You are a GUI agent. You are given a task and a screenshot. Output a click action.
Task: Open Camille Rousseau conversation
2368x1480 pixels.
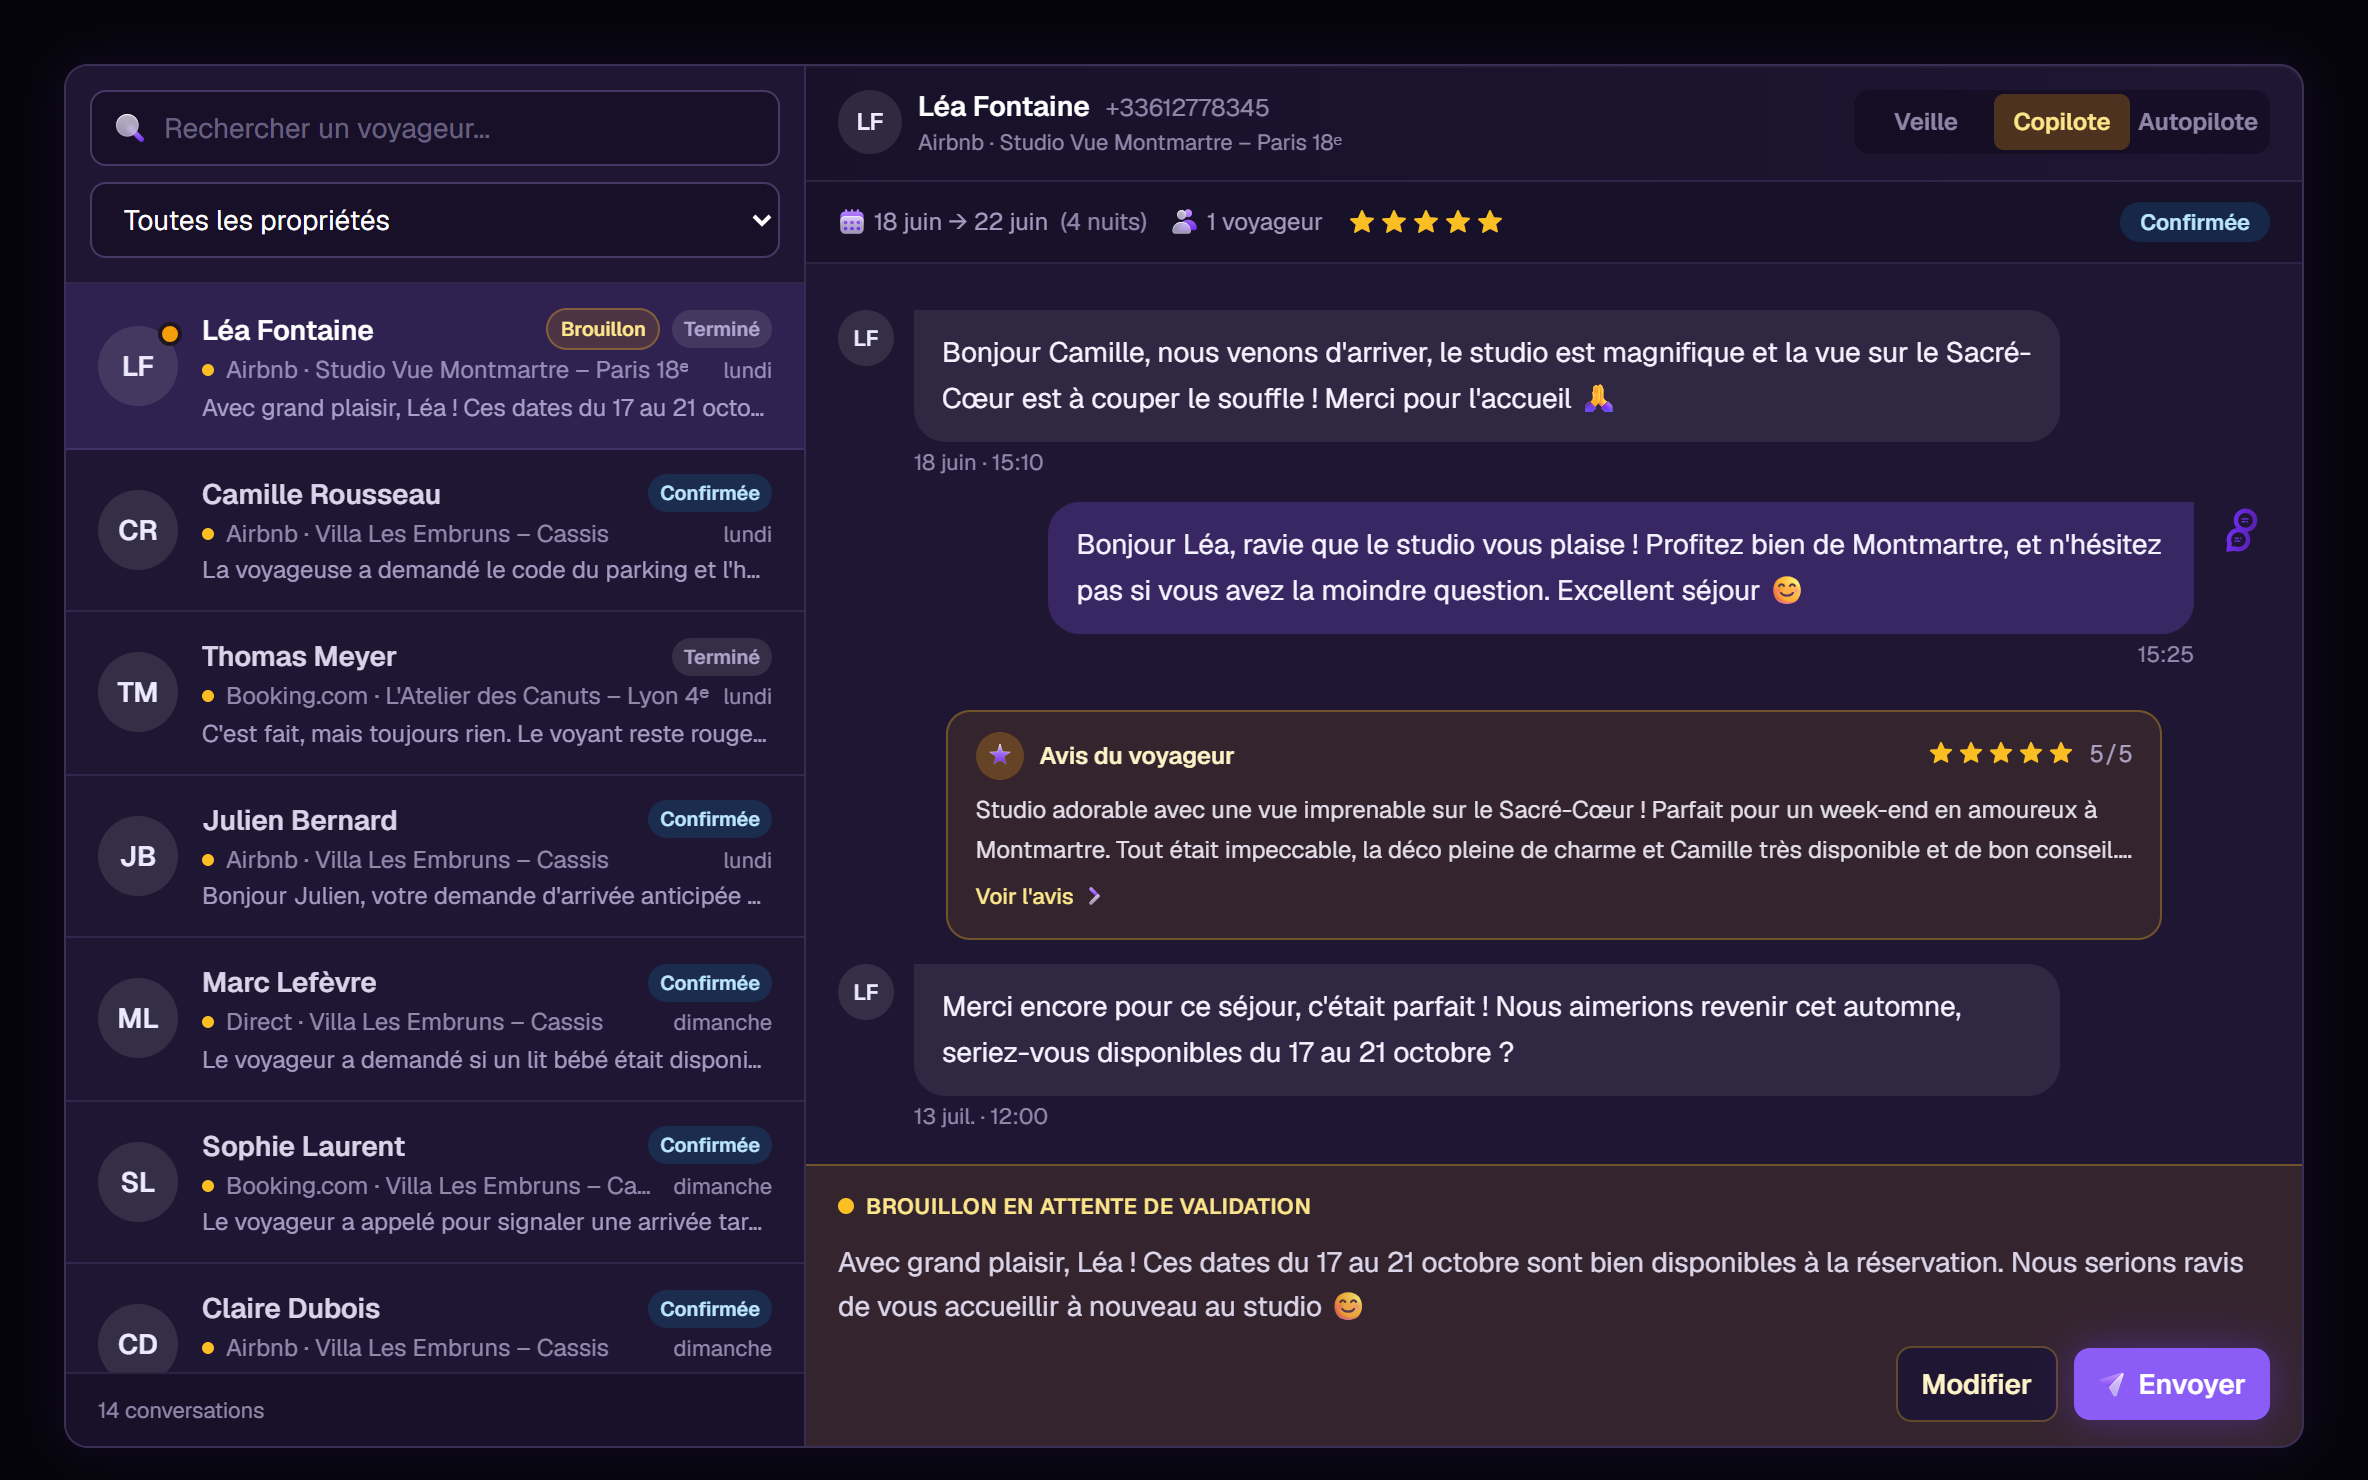point(435,531)
